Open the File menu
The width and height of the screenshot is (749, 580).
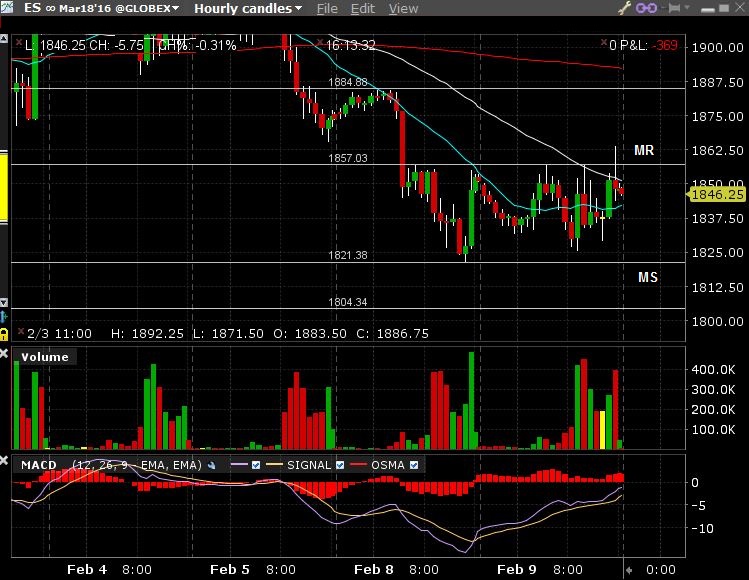pyautogui.click(x=327, y=9)
